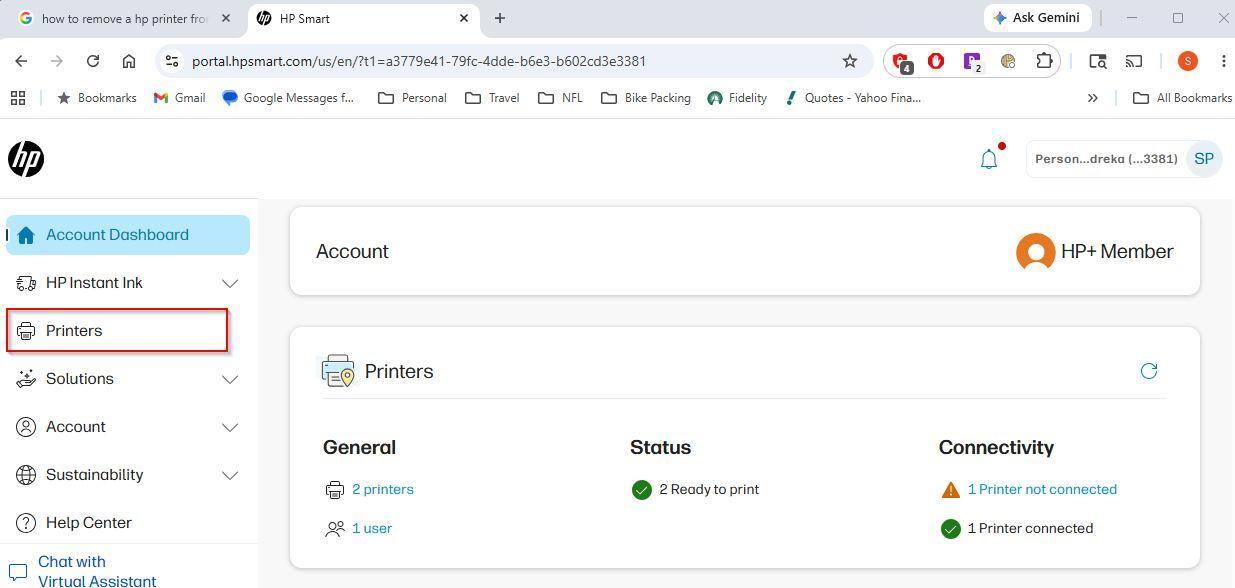Click the SP profile avatar
The image size is (1235, 588).
[1203, 159]
